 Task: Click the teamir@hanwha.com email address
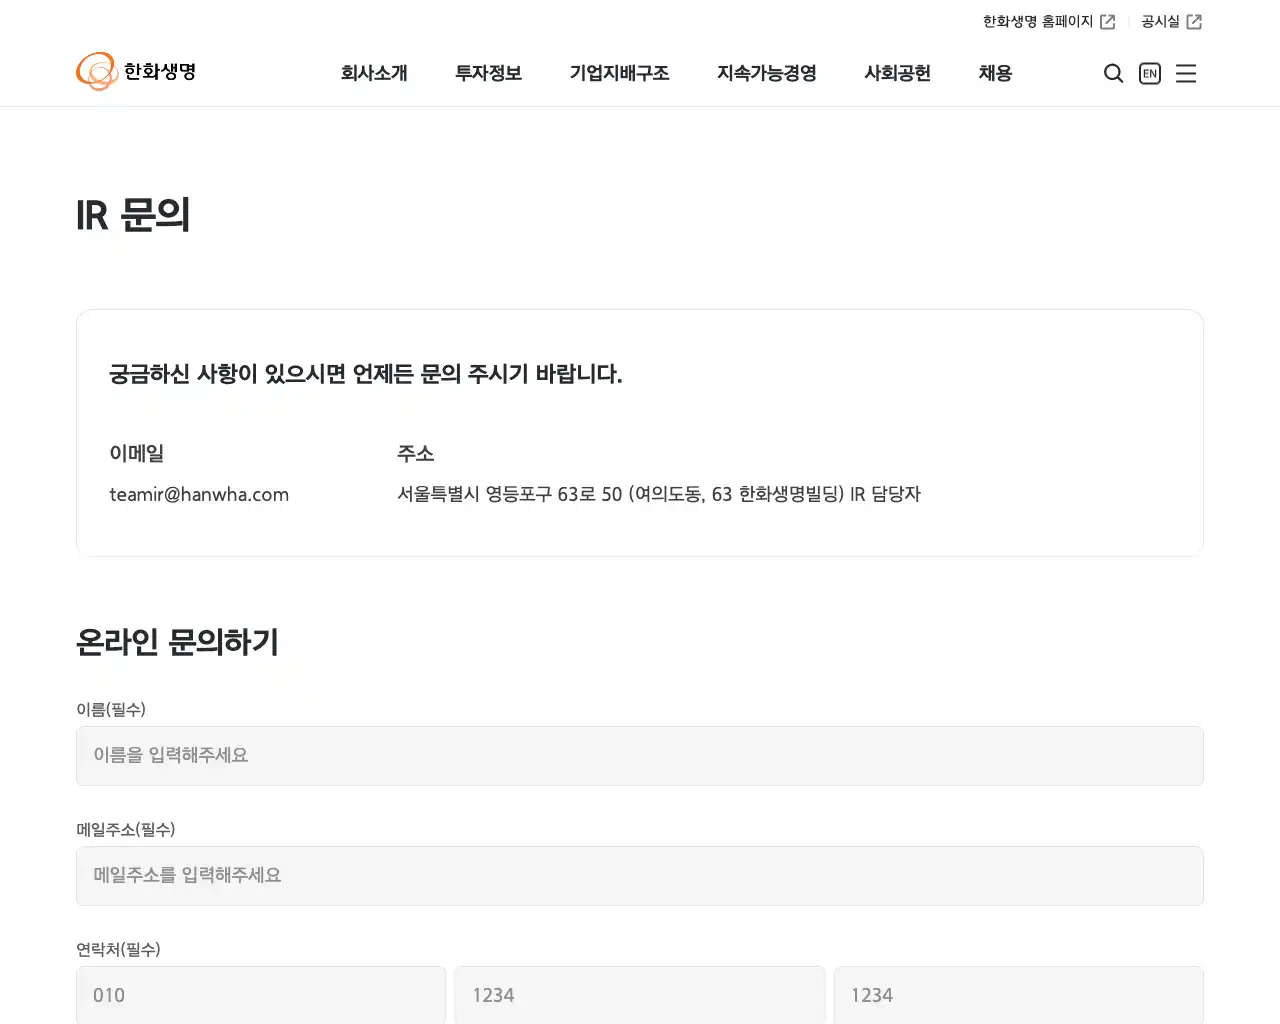(199, 494)
